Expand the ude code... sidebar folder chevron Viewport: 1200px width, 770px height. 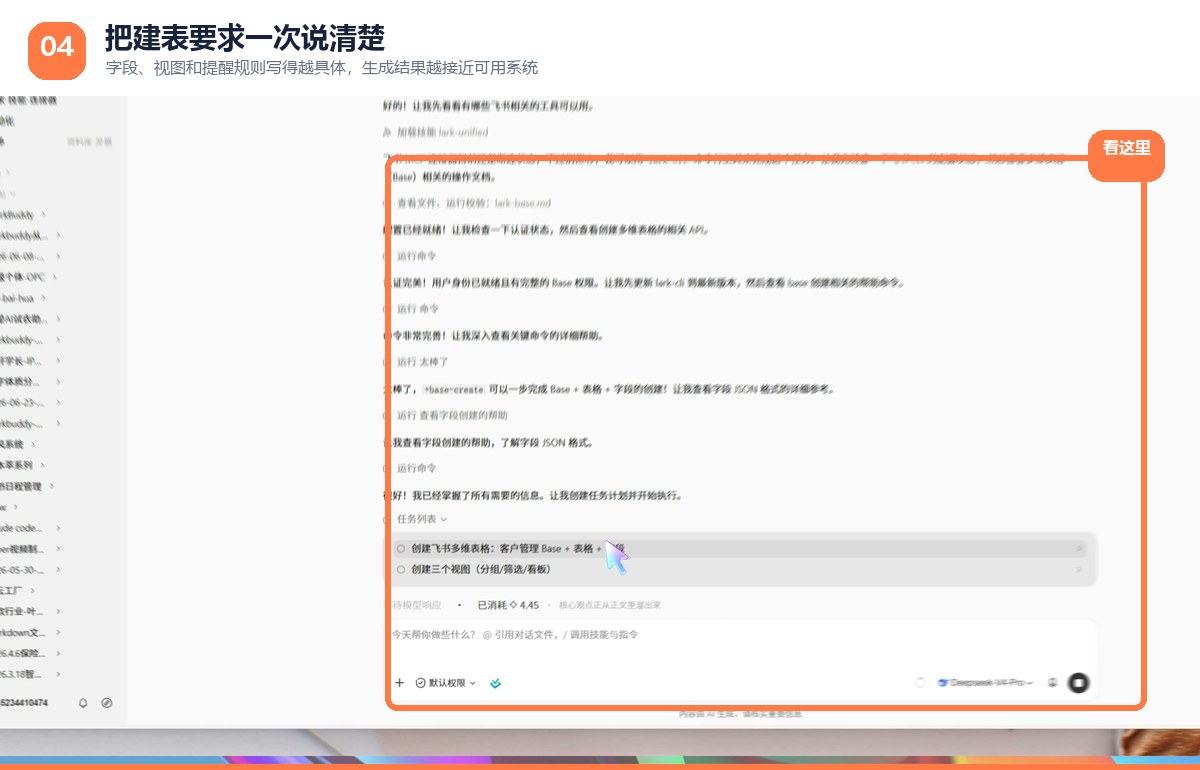click(x=58, y=528)
